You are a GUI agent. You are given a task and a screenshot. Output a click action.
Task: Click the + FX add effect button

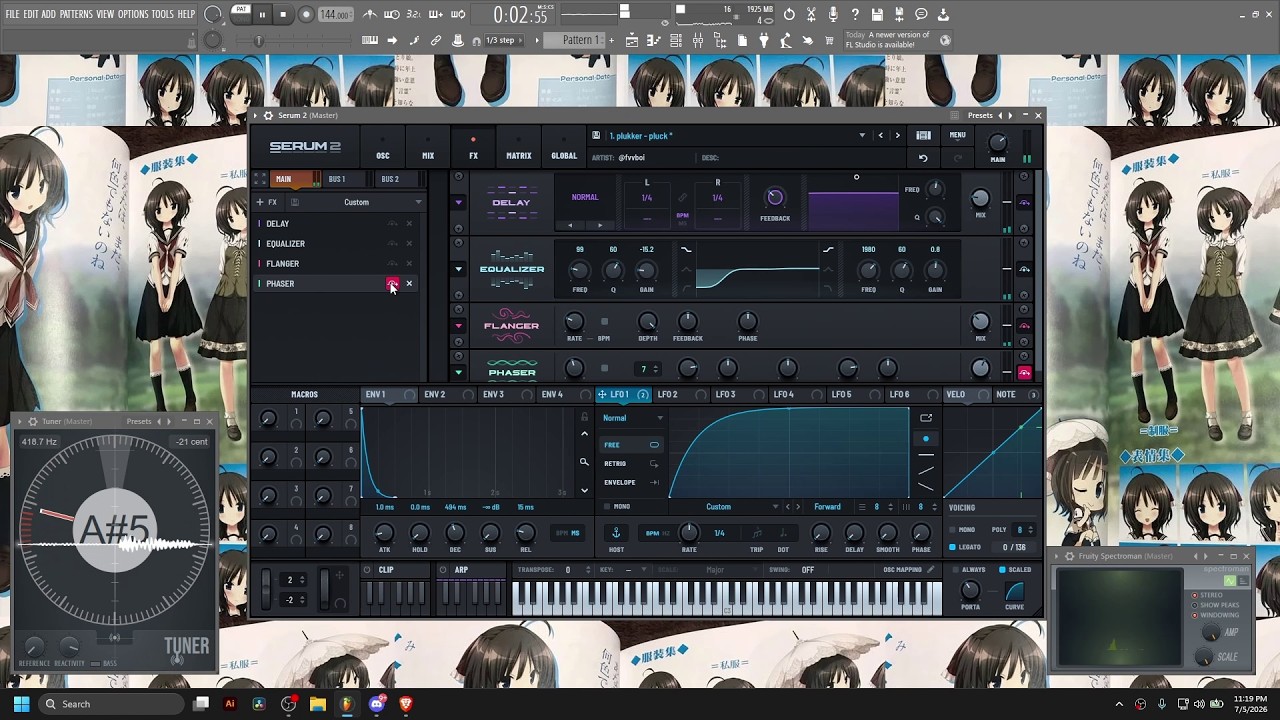(x=266, y=203)
